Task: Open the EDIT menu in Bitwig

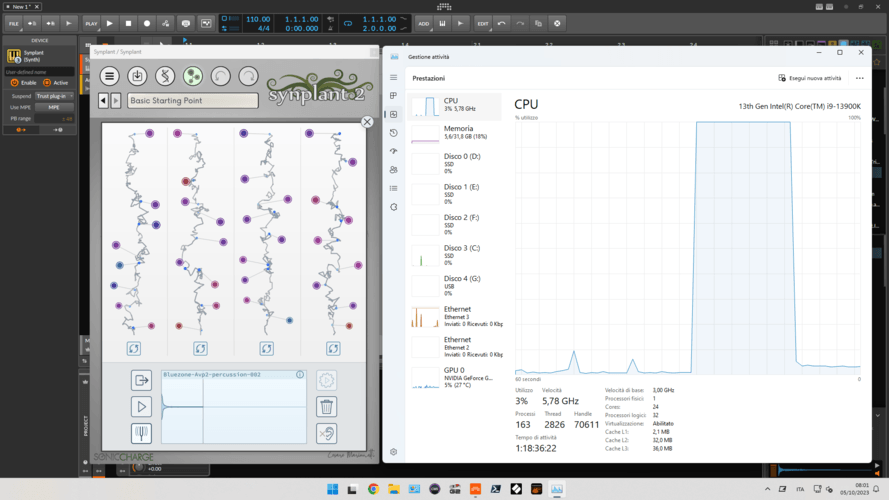Action: (482, 24)
